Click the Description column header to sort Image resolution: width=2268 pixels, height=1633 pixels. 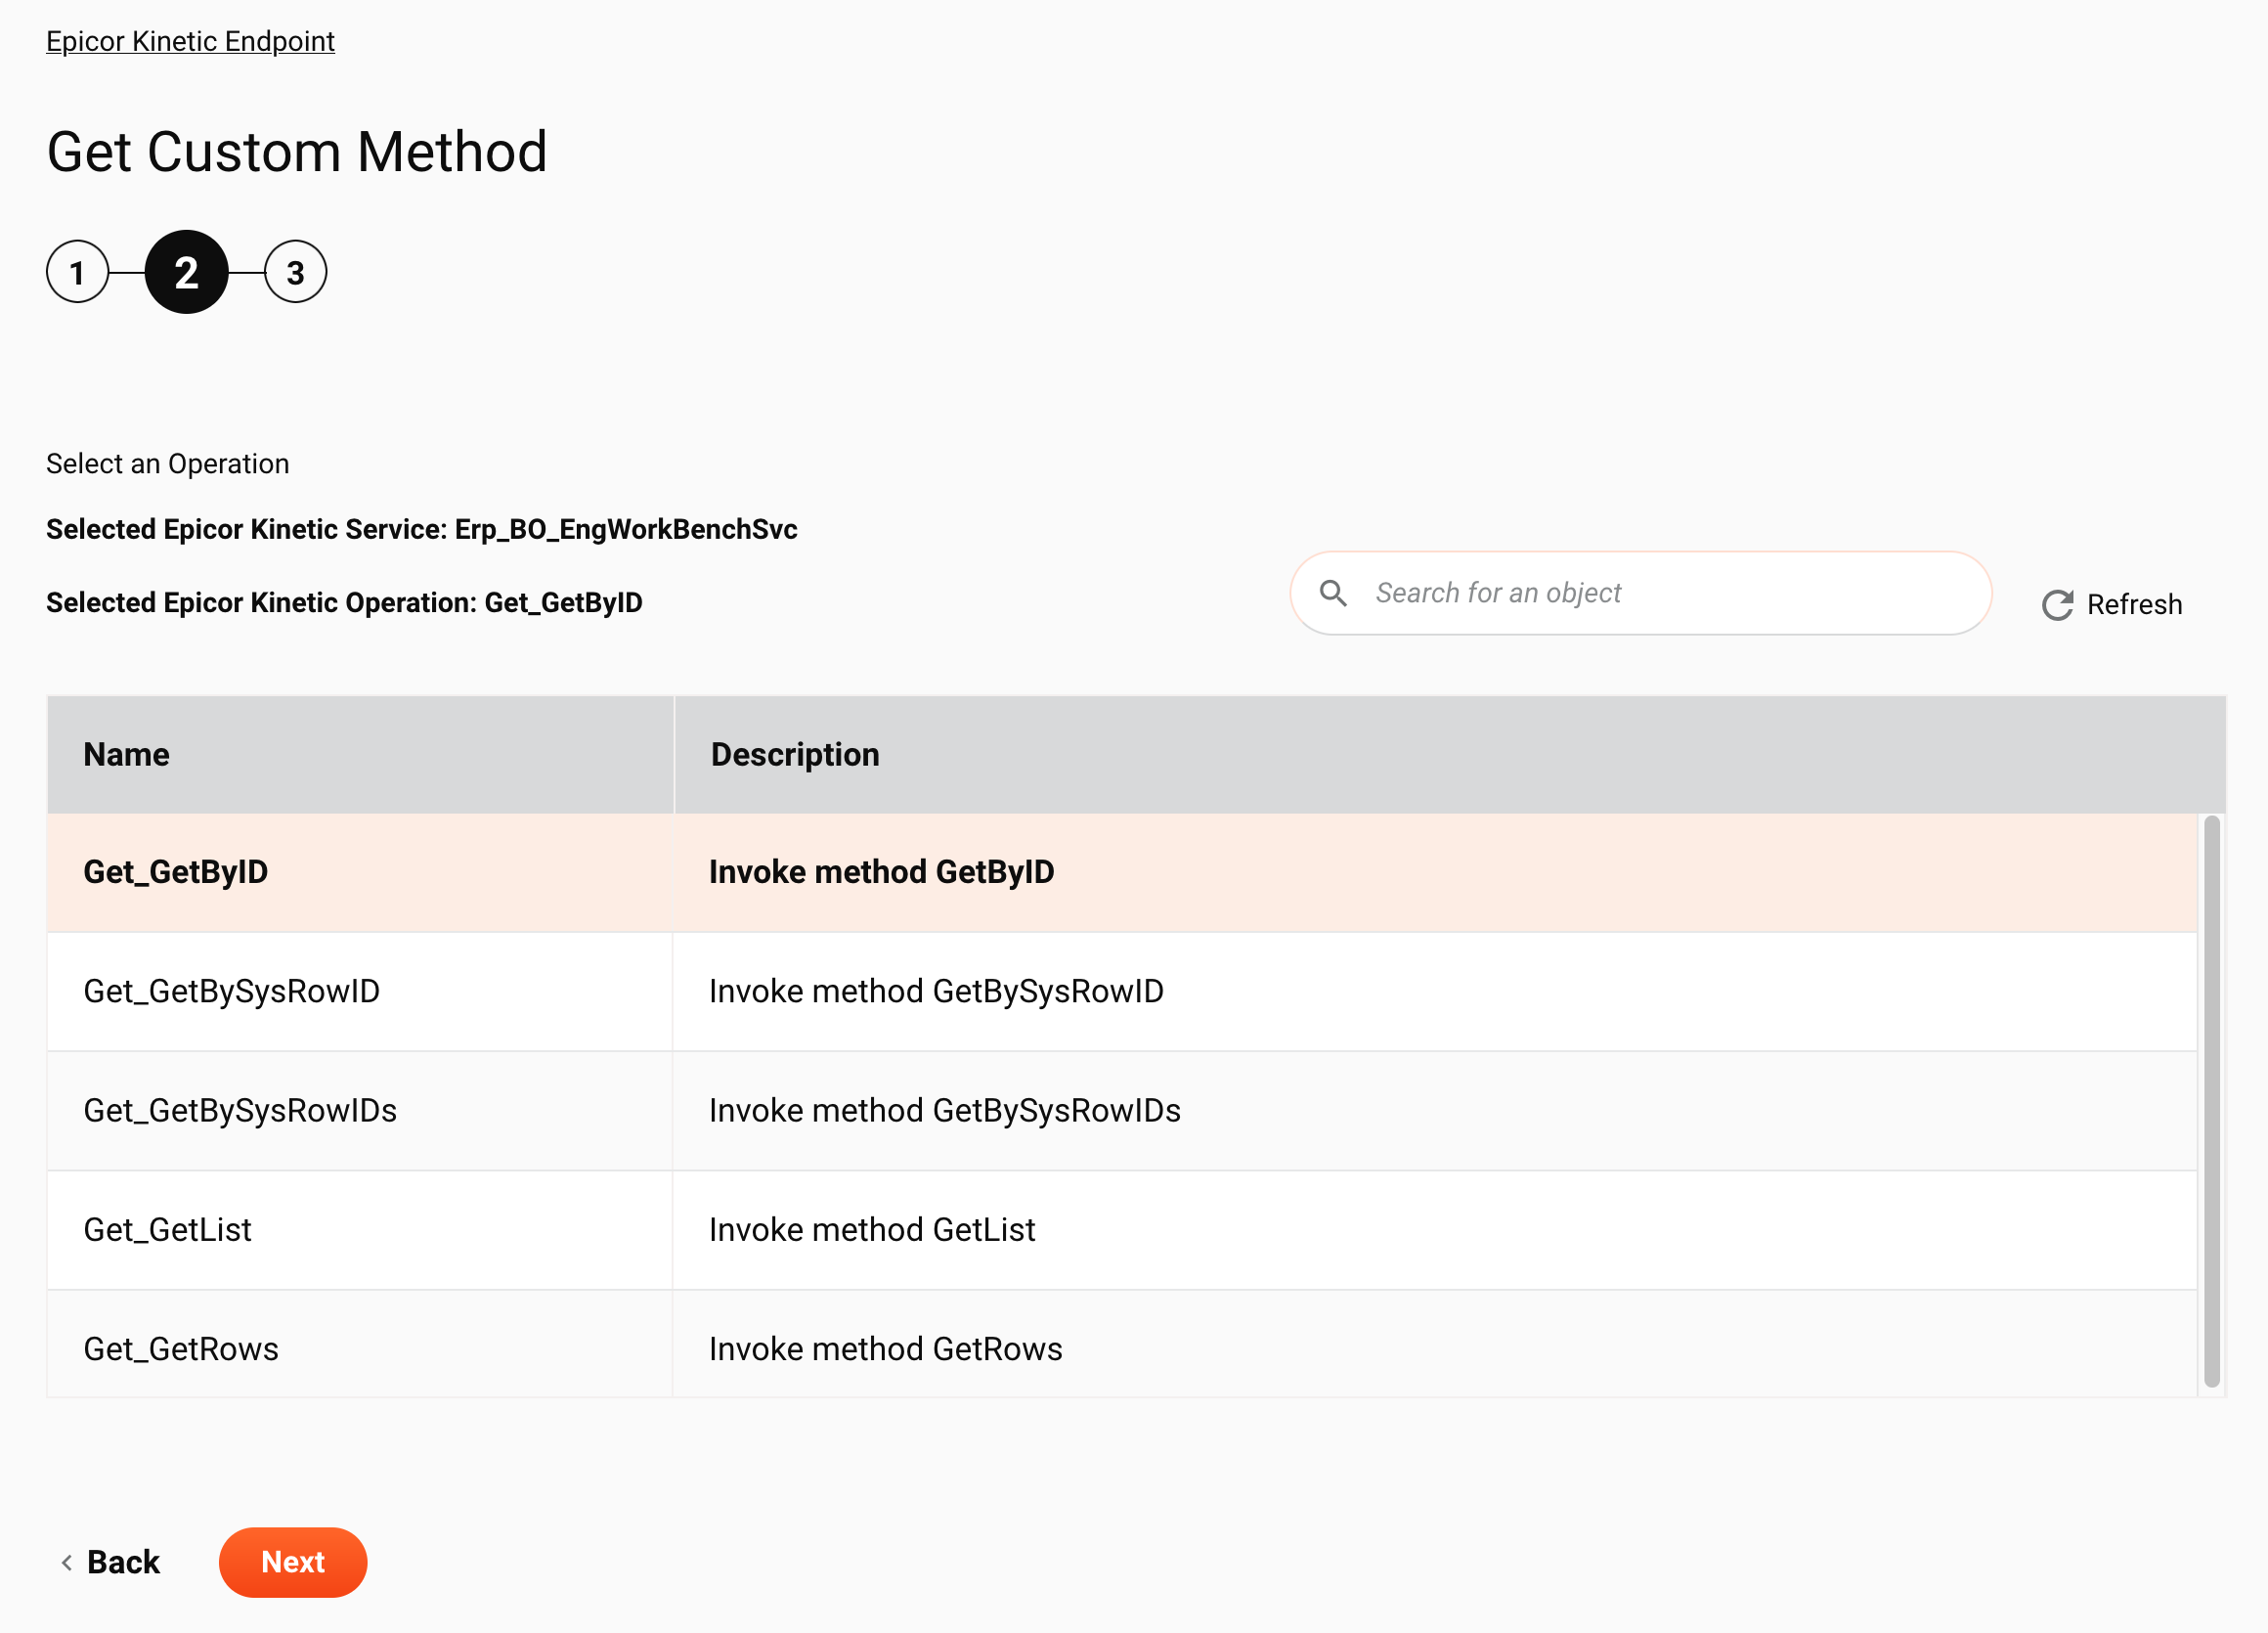coord(794,752)
